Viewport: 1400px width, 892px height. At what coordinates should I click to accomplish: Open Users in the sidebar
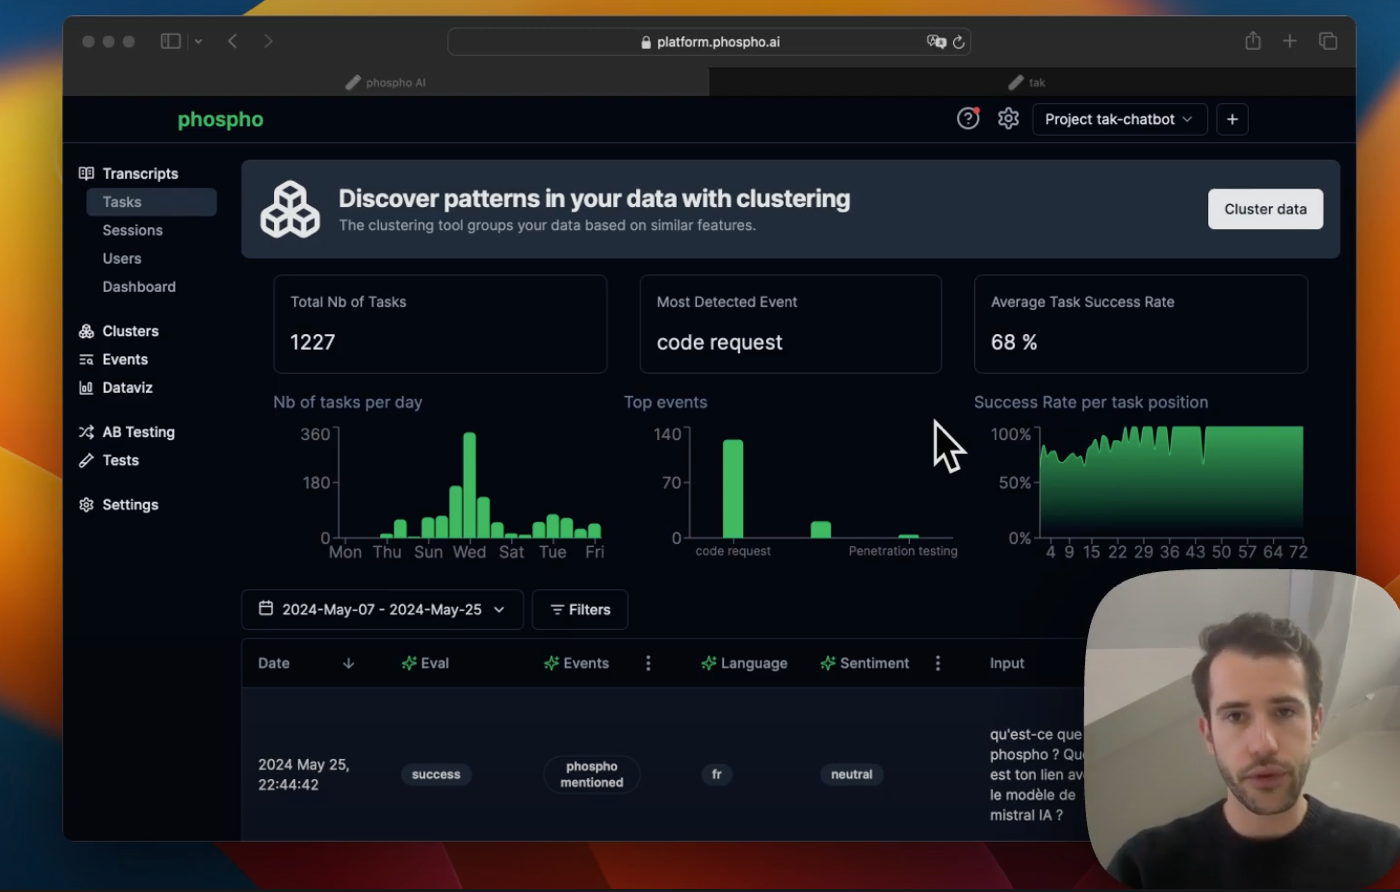tap(122, 258)
